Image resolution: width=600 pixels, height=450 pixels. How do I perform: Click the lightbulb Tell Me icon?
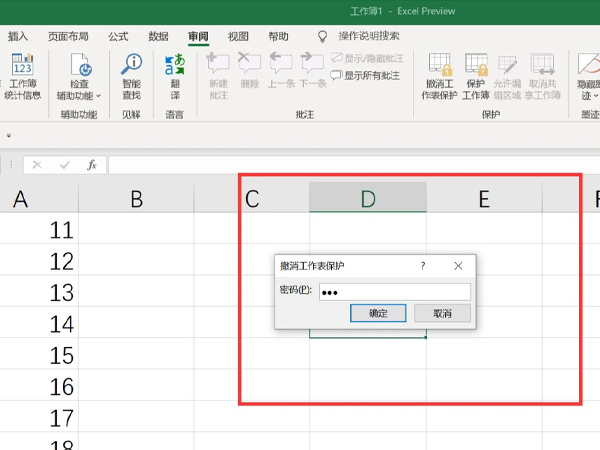[x=322, y=36]
